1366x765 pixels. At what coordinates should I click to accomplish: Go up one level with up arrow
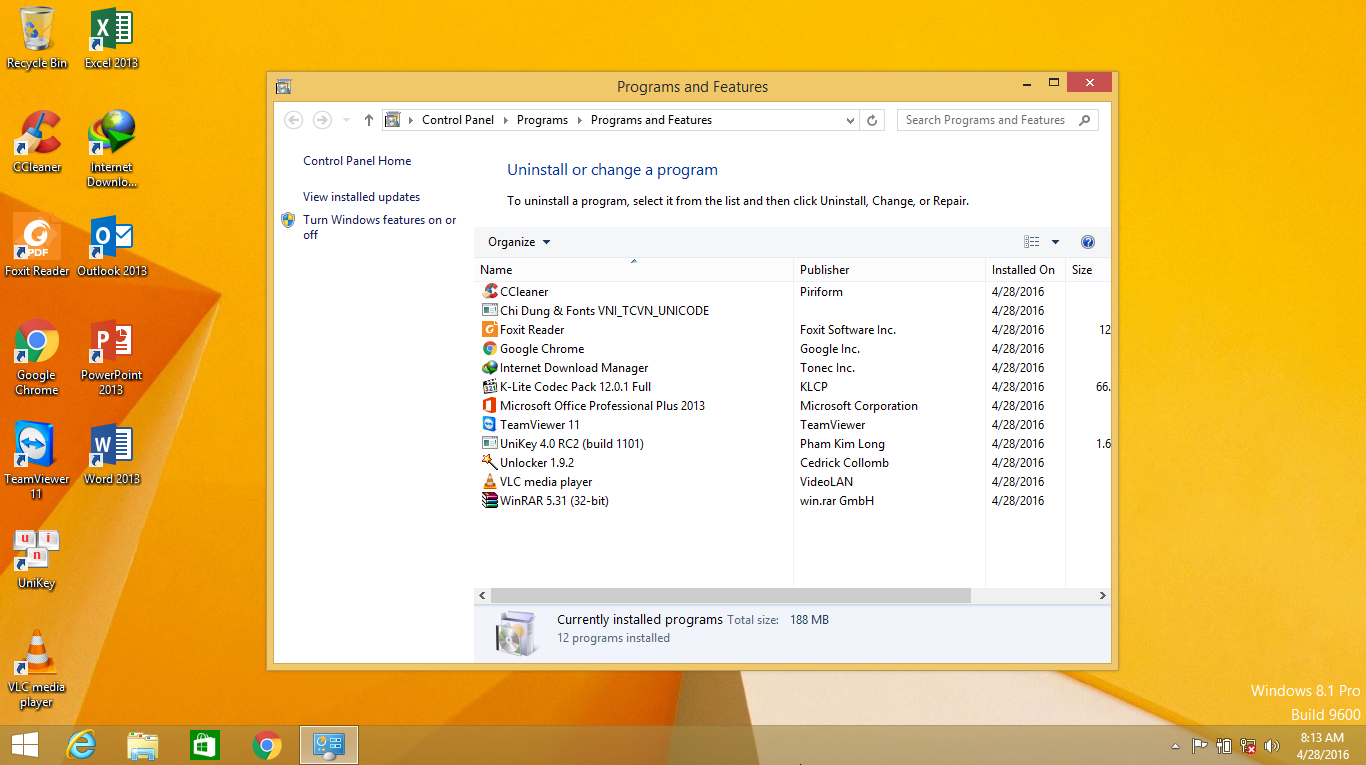(x=368, y=120)
